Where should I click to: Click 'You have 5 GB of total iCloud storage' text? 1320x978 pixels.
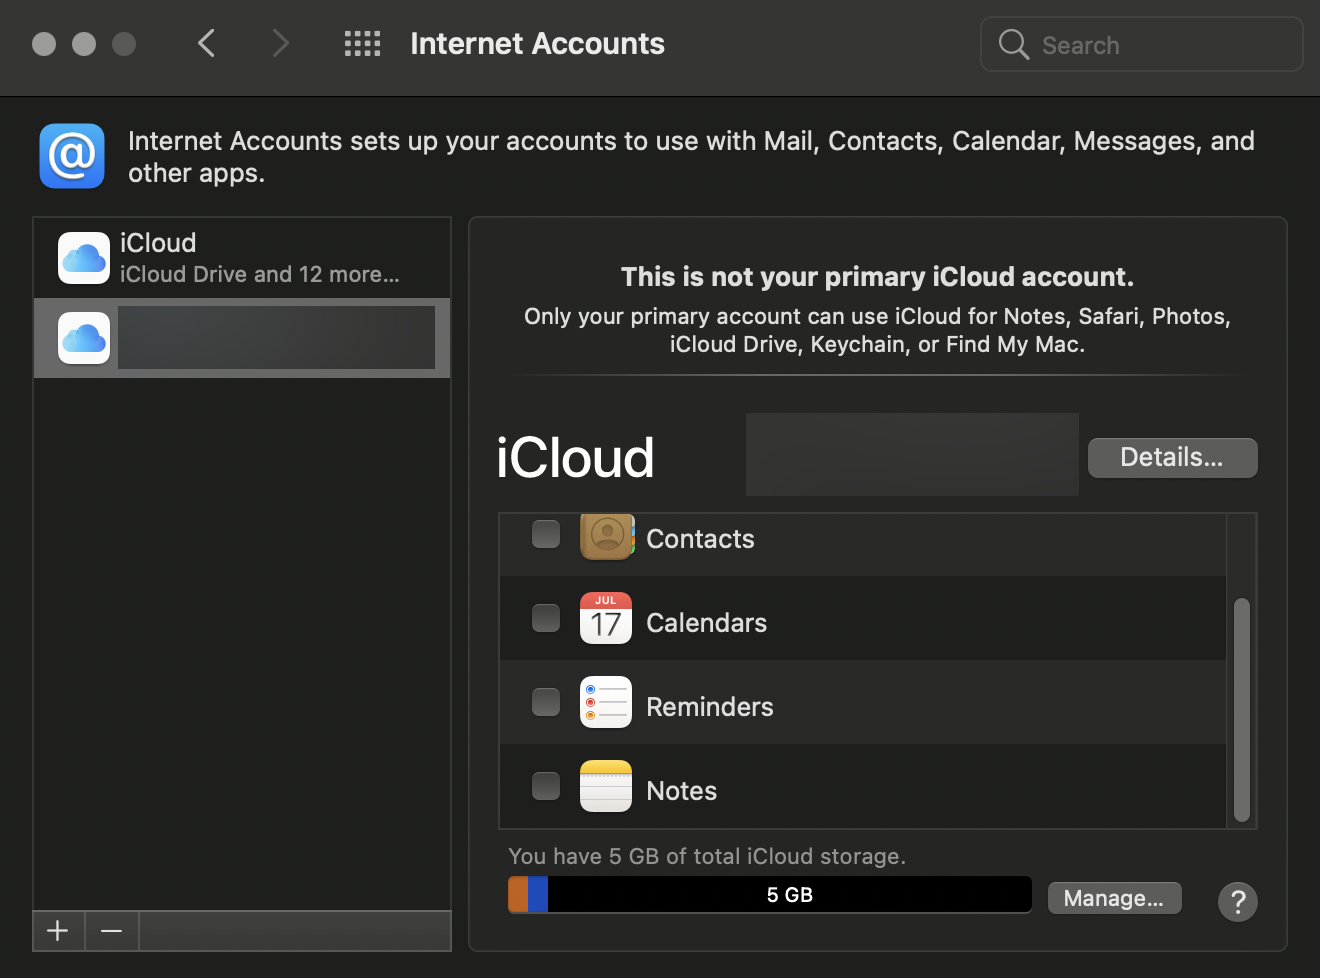[707, 856]
